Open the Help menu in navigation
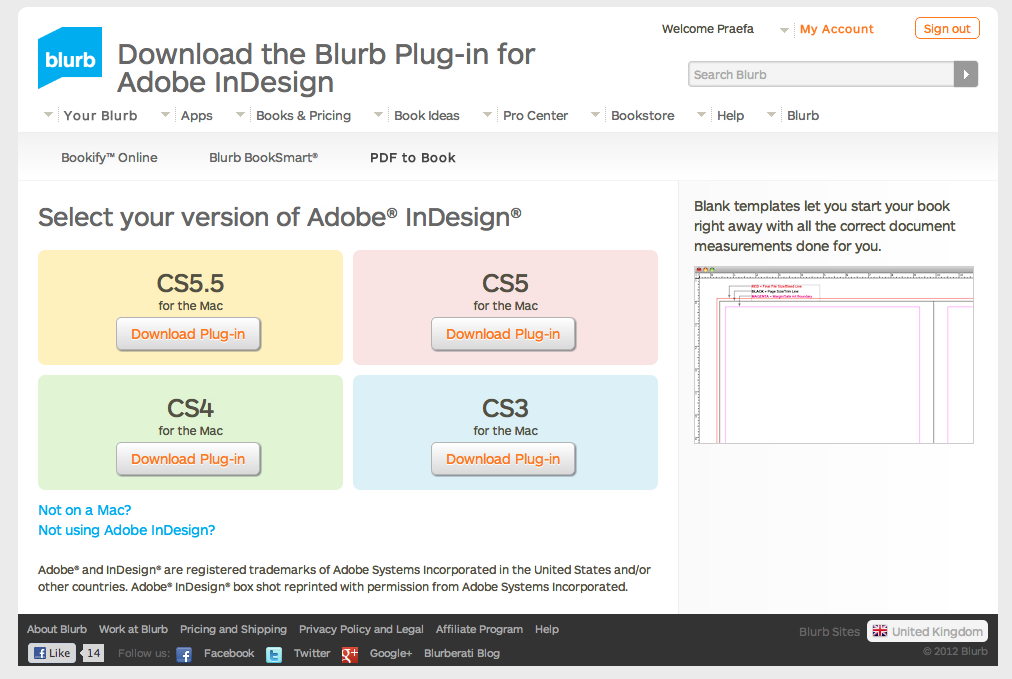The width and height of the screenshot is (1012, 679). tap(730, 116)
